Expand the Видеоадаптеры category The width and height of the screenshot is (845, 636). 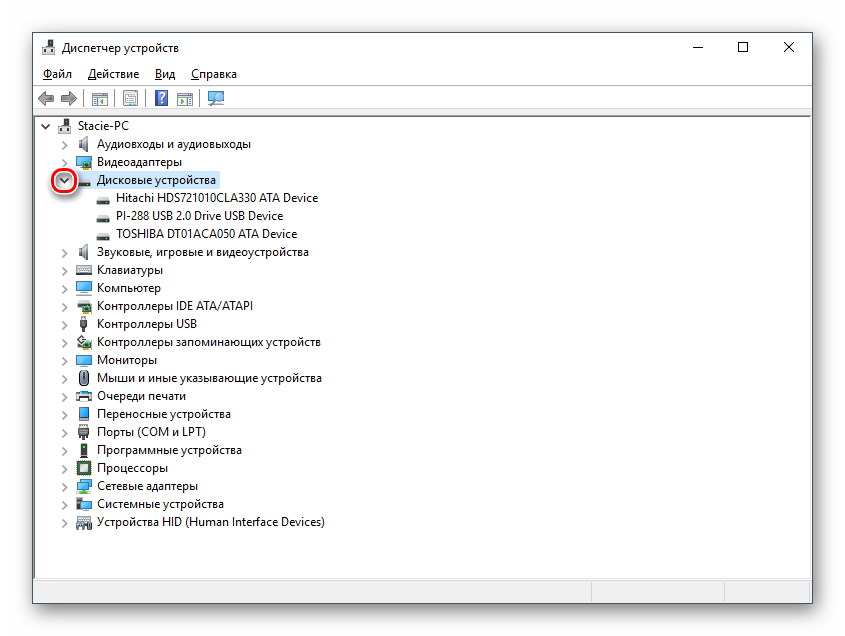tap(65, 162)
